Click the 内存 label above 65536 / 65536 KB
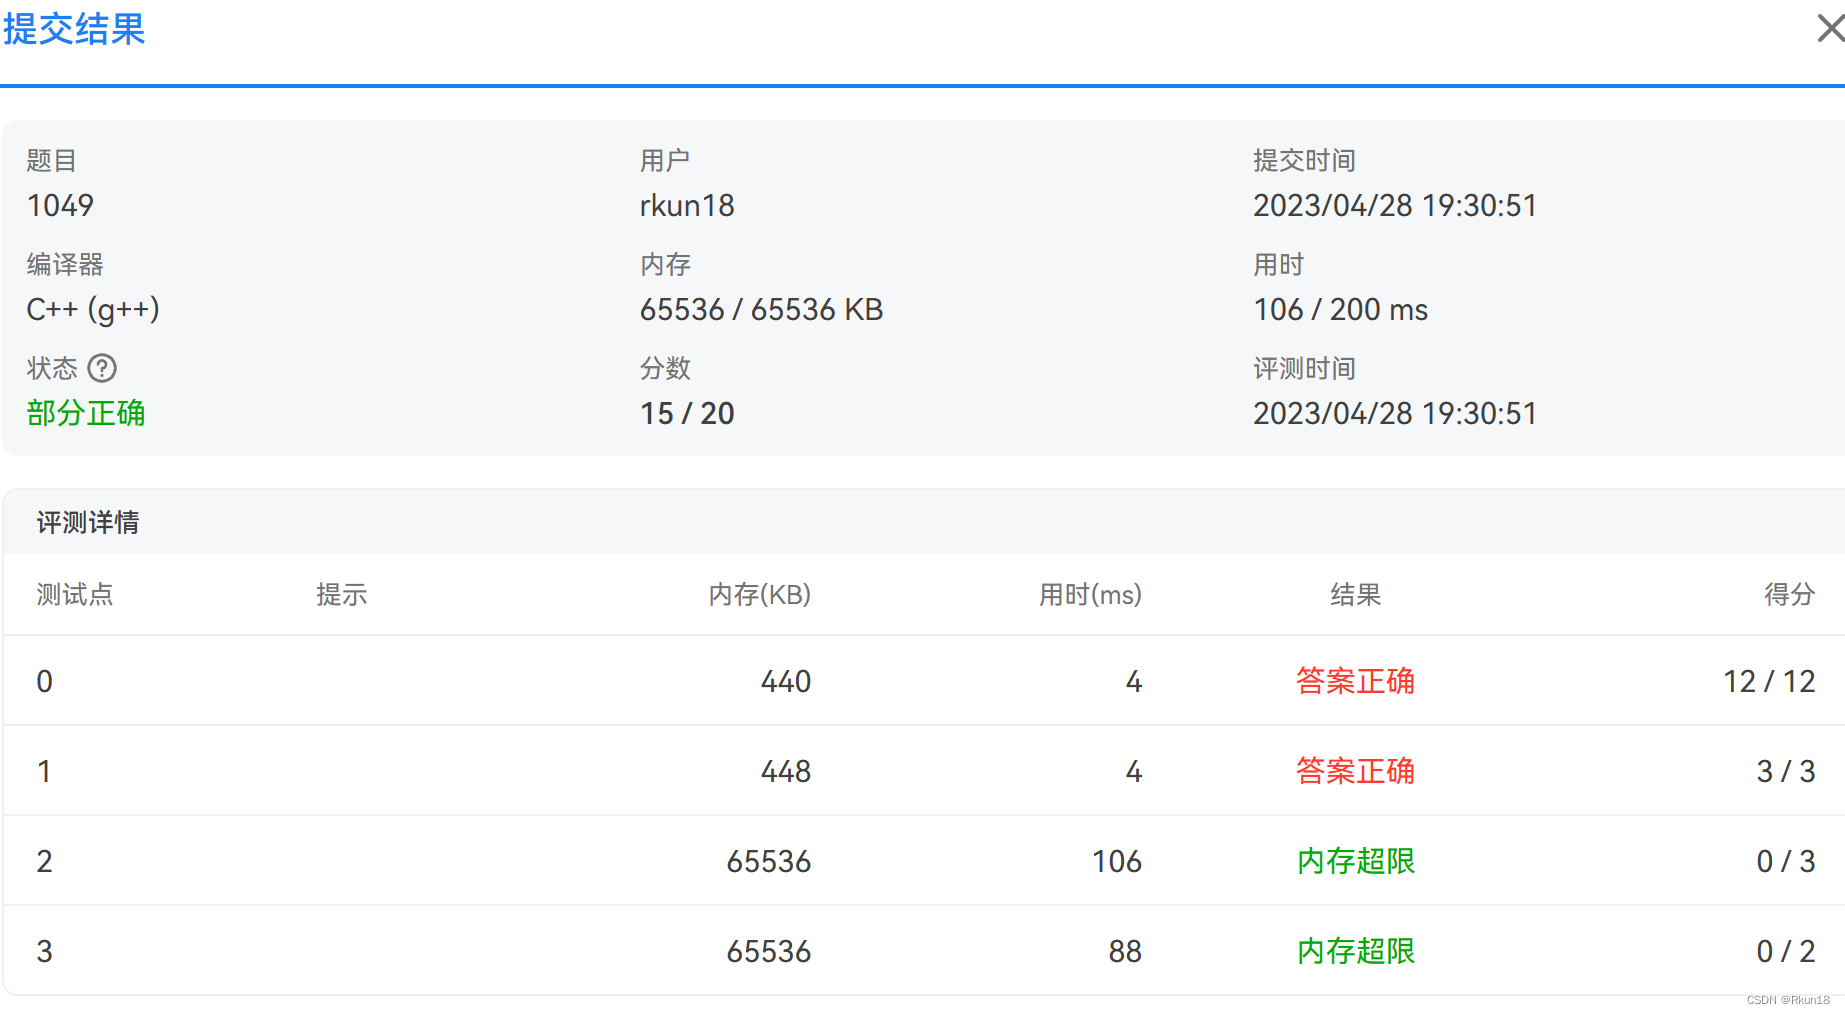1845x1014 pixels. pyautogui.click(x=665, y=264)
